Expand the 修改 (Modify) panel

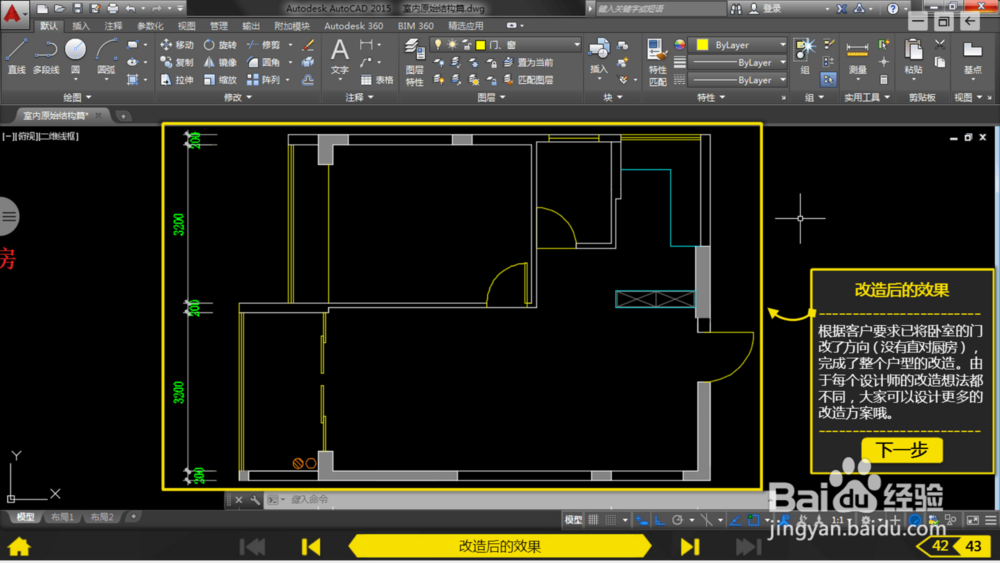(x=238, y=97)
